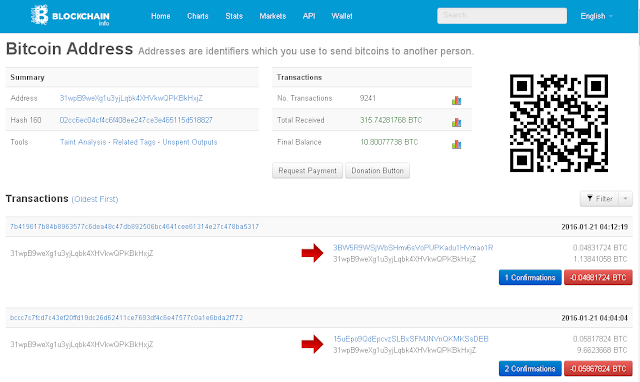The image size is (640, 382).
Task: Open transaction hash 7b419617b84b...
Action: pos(134,227)
